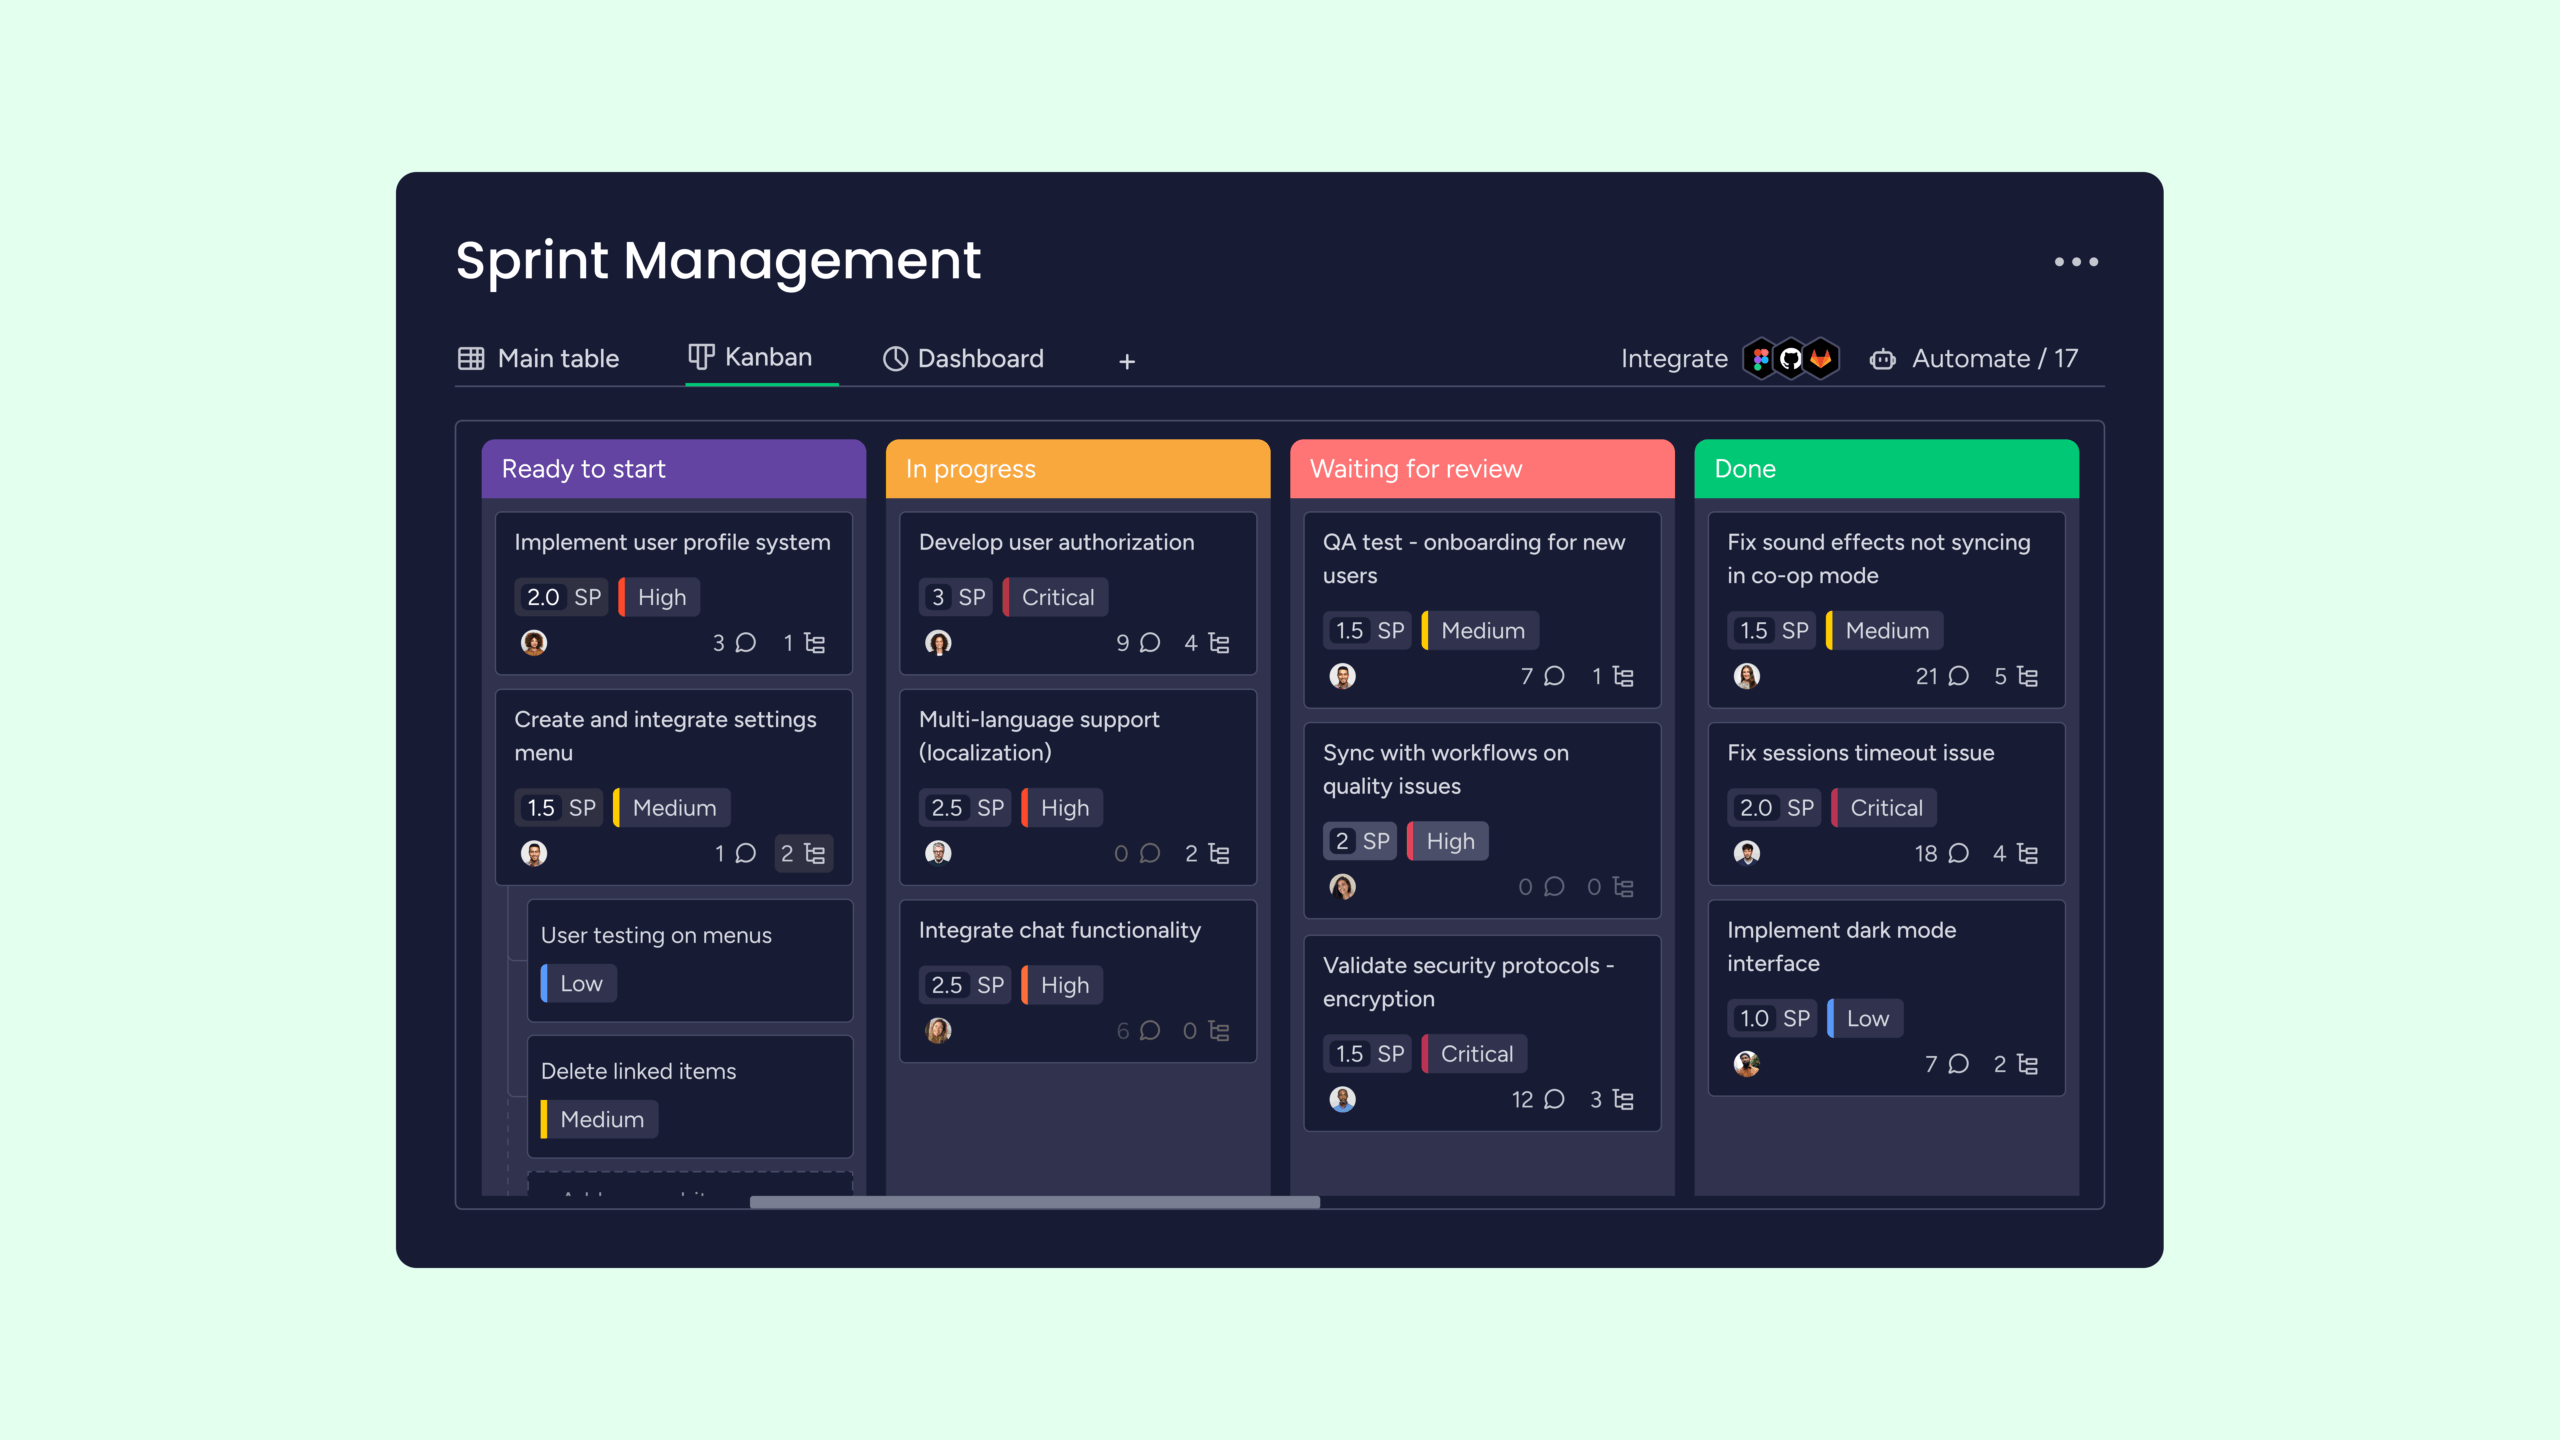Click the Automate robot icon

tap(1882, 359)
